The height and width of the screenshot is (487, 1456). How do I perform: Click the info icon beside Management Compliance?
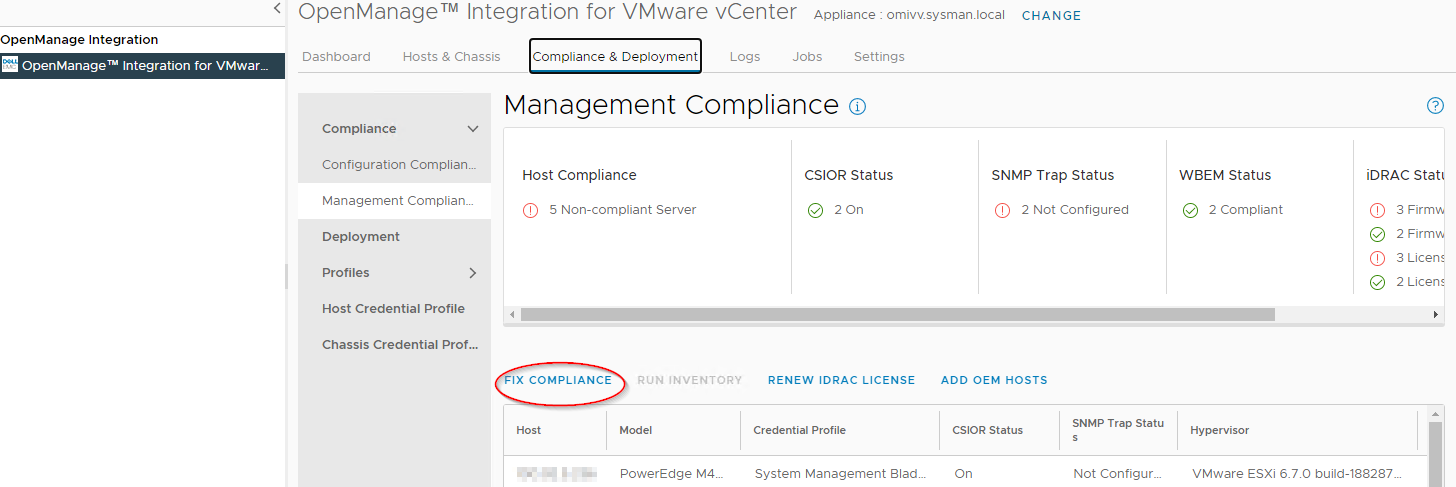point(857,106)
